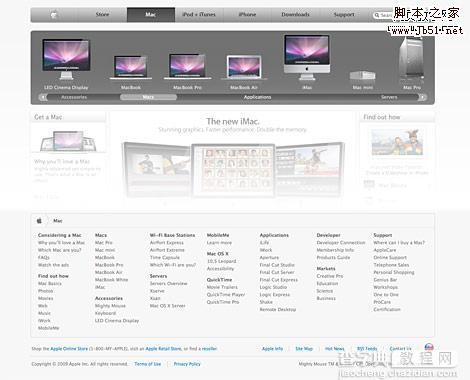The image size is (470, 380).
Task: Click the Find out how photo thumbnail
Action: pos(397,143)
